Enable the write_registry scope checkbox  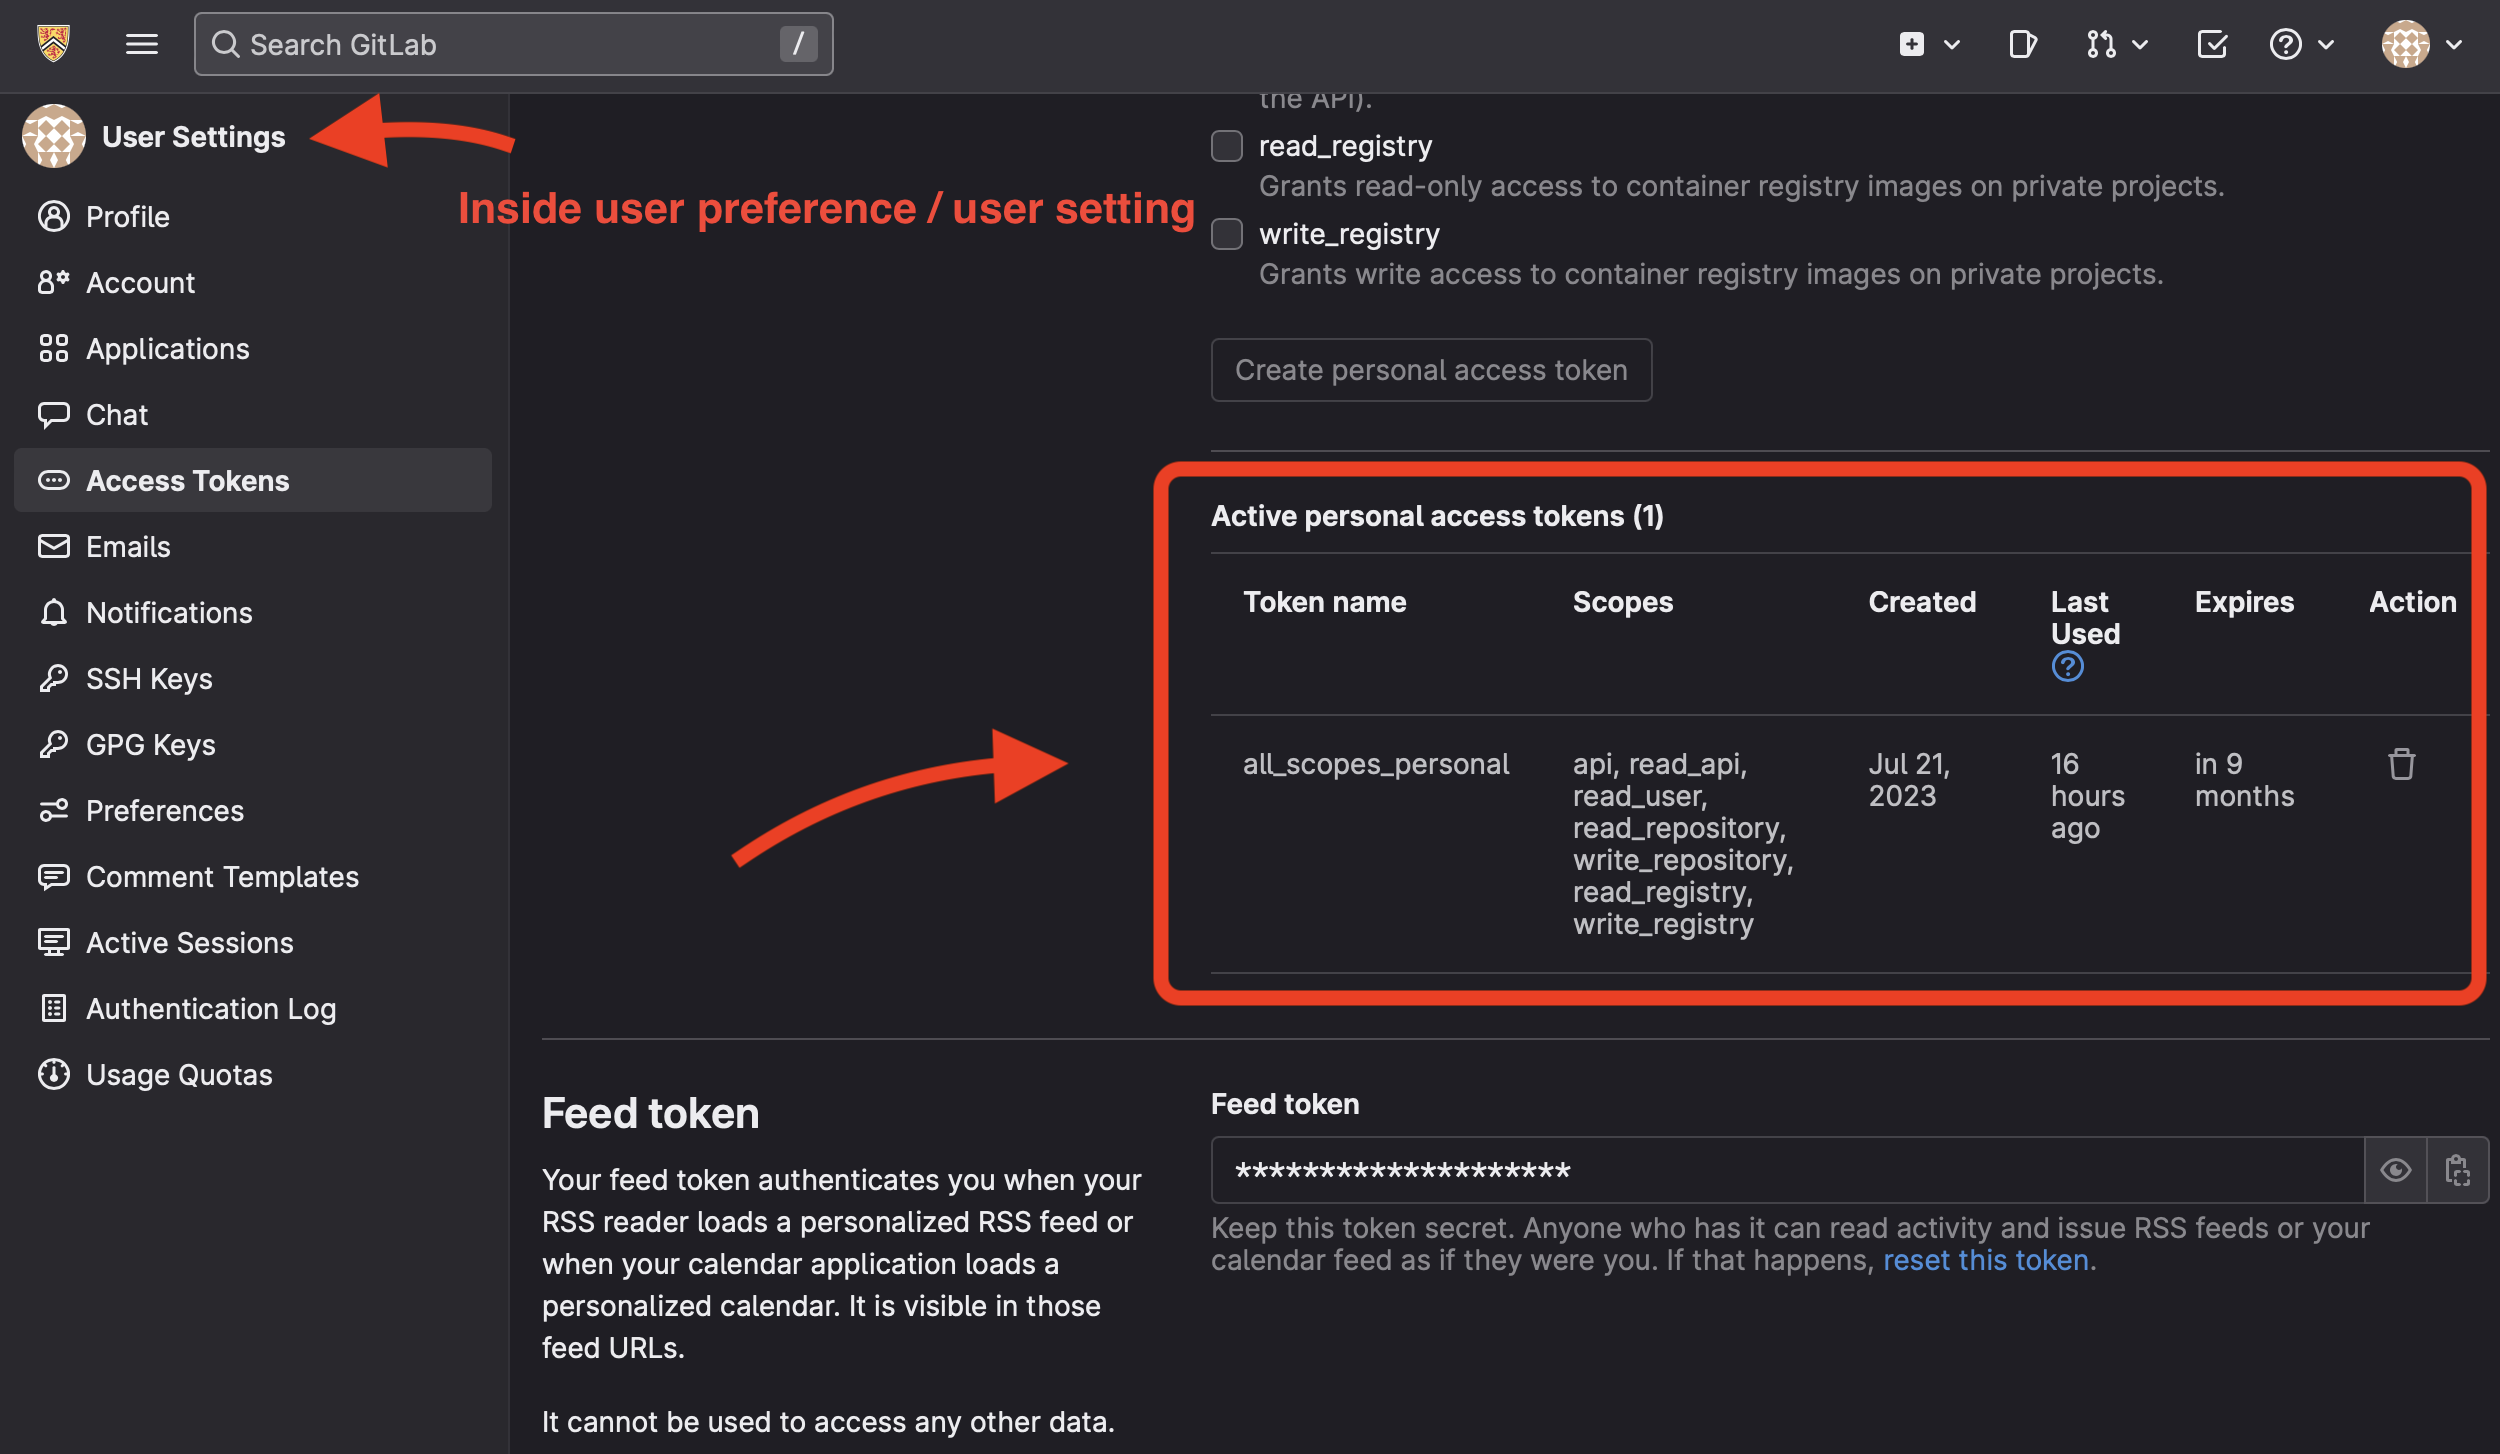pyautogui.click(x=1225, y=234)
